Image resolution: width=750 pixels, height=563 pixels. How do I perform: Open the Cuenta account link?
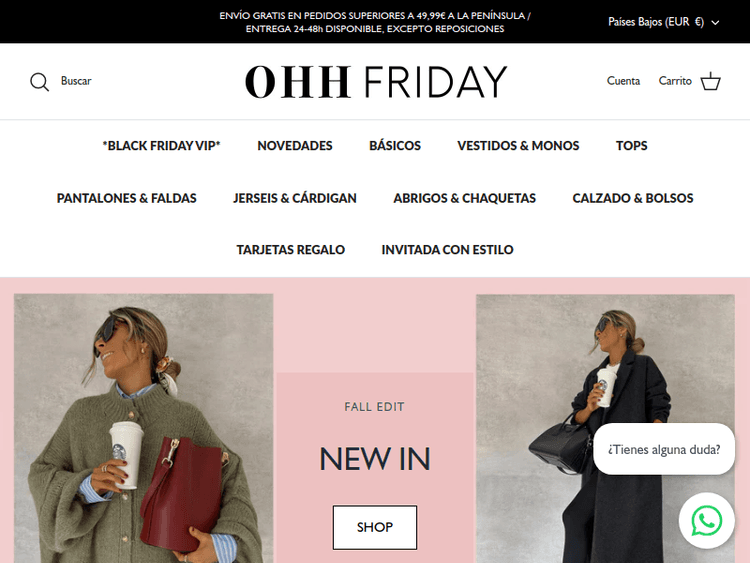623,81
